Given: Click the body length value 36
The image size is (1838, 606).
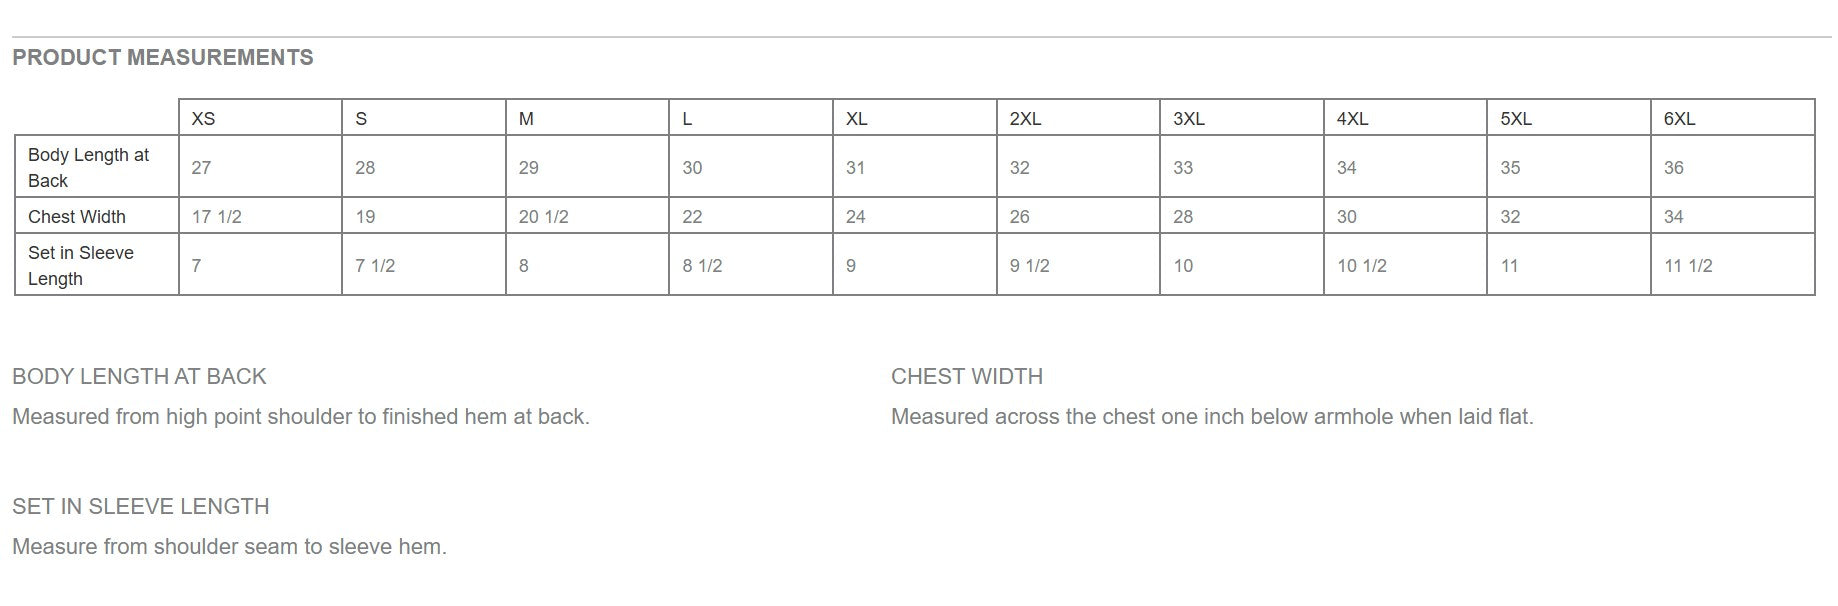Looking at the screenshot, I should [x=1673, y=167].
